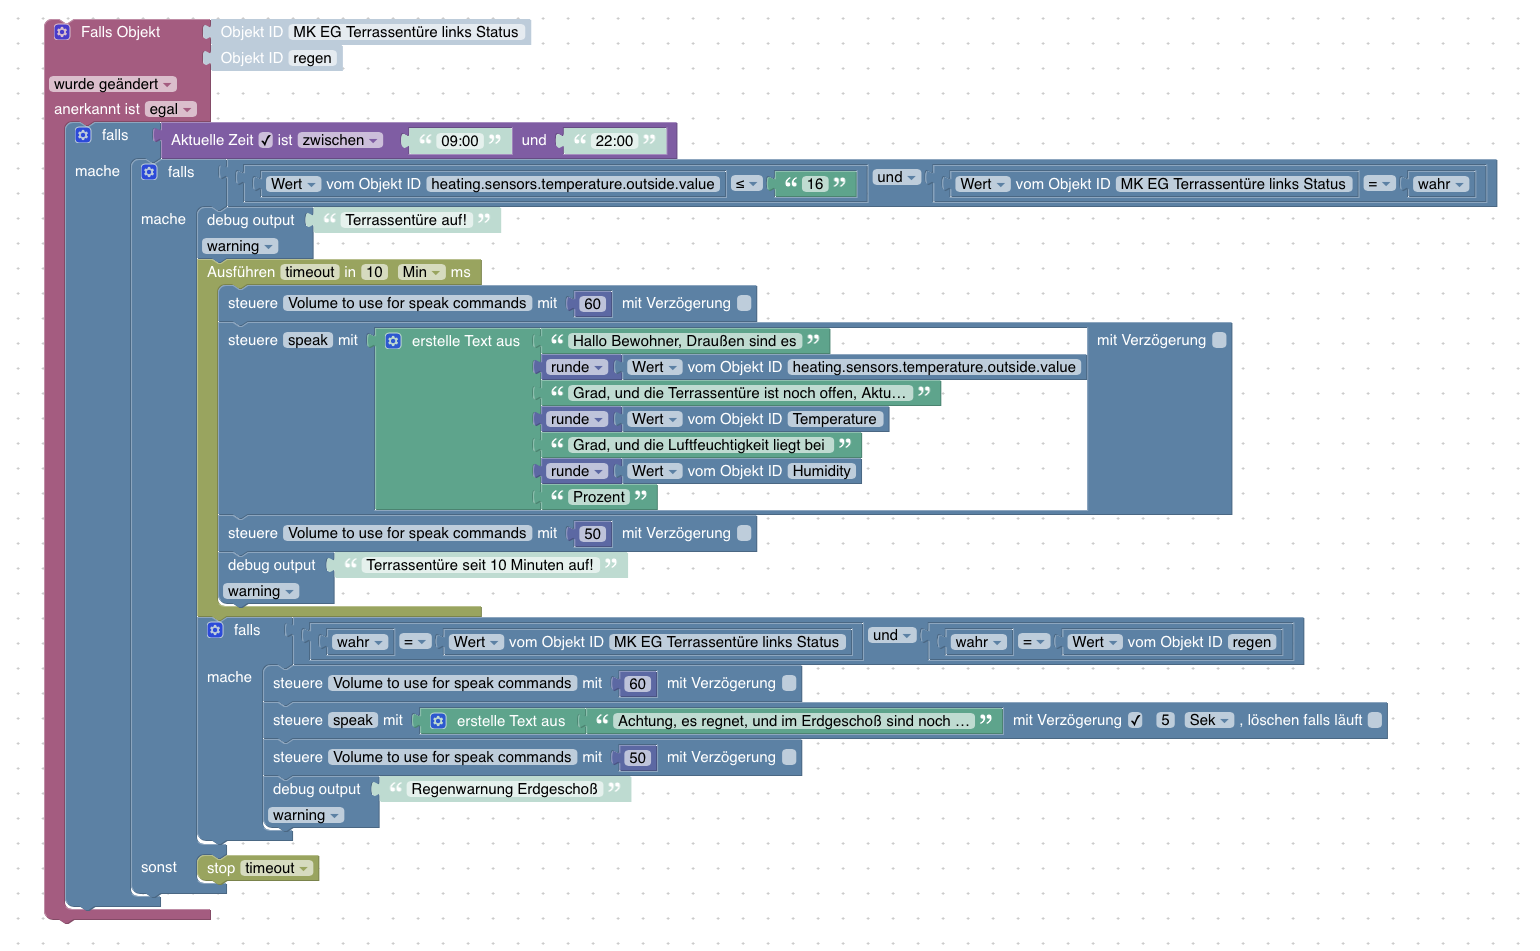Viewport: 1540px width, 951px height.
Task: Click threshold value 16 field
Action: (x=815, y=184)
